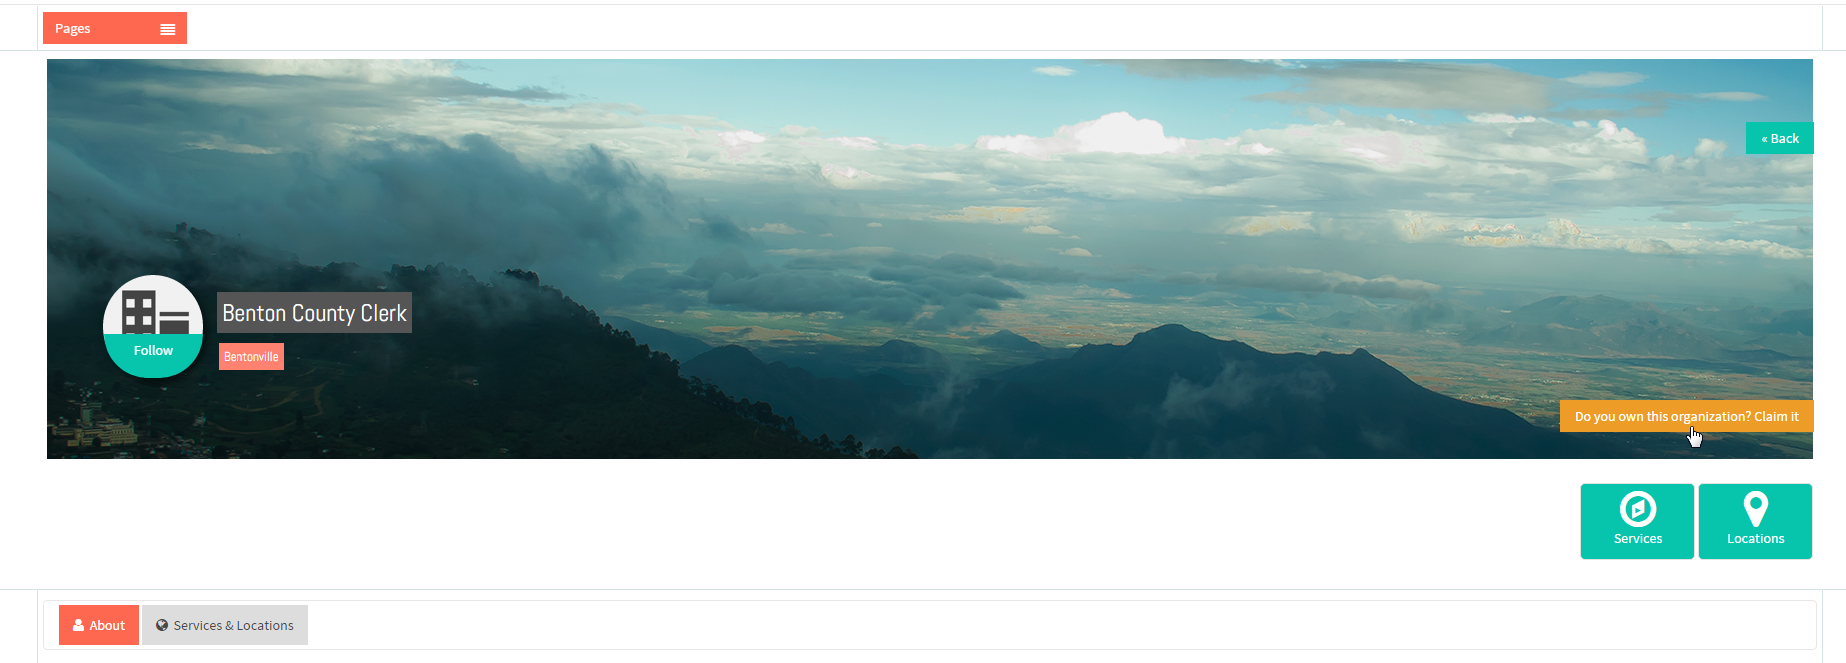Open the Bentonville location tag

tap(251, 357)
